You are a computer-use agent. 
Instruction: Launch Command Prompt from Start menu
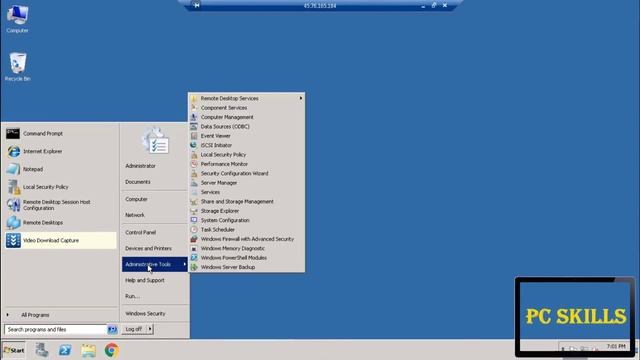pyautogui.click(x=60, y=133)
